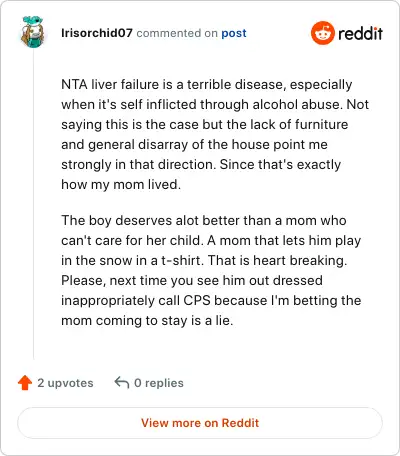Click the orange upvote arrow icon
The height and width of the screenshot is (456, 400).
[x=25, y=383]
